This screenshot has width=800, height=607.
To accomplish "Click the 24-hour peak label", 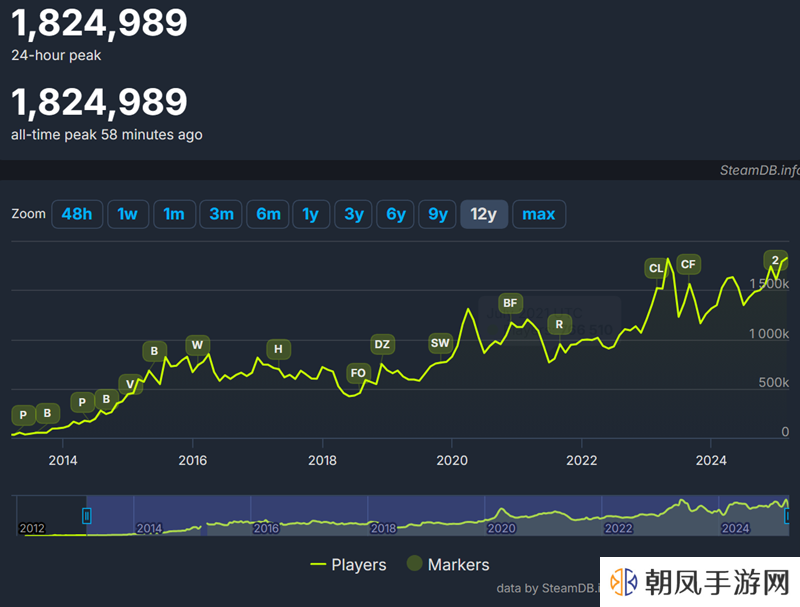I will 56,55.
